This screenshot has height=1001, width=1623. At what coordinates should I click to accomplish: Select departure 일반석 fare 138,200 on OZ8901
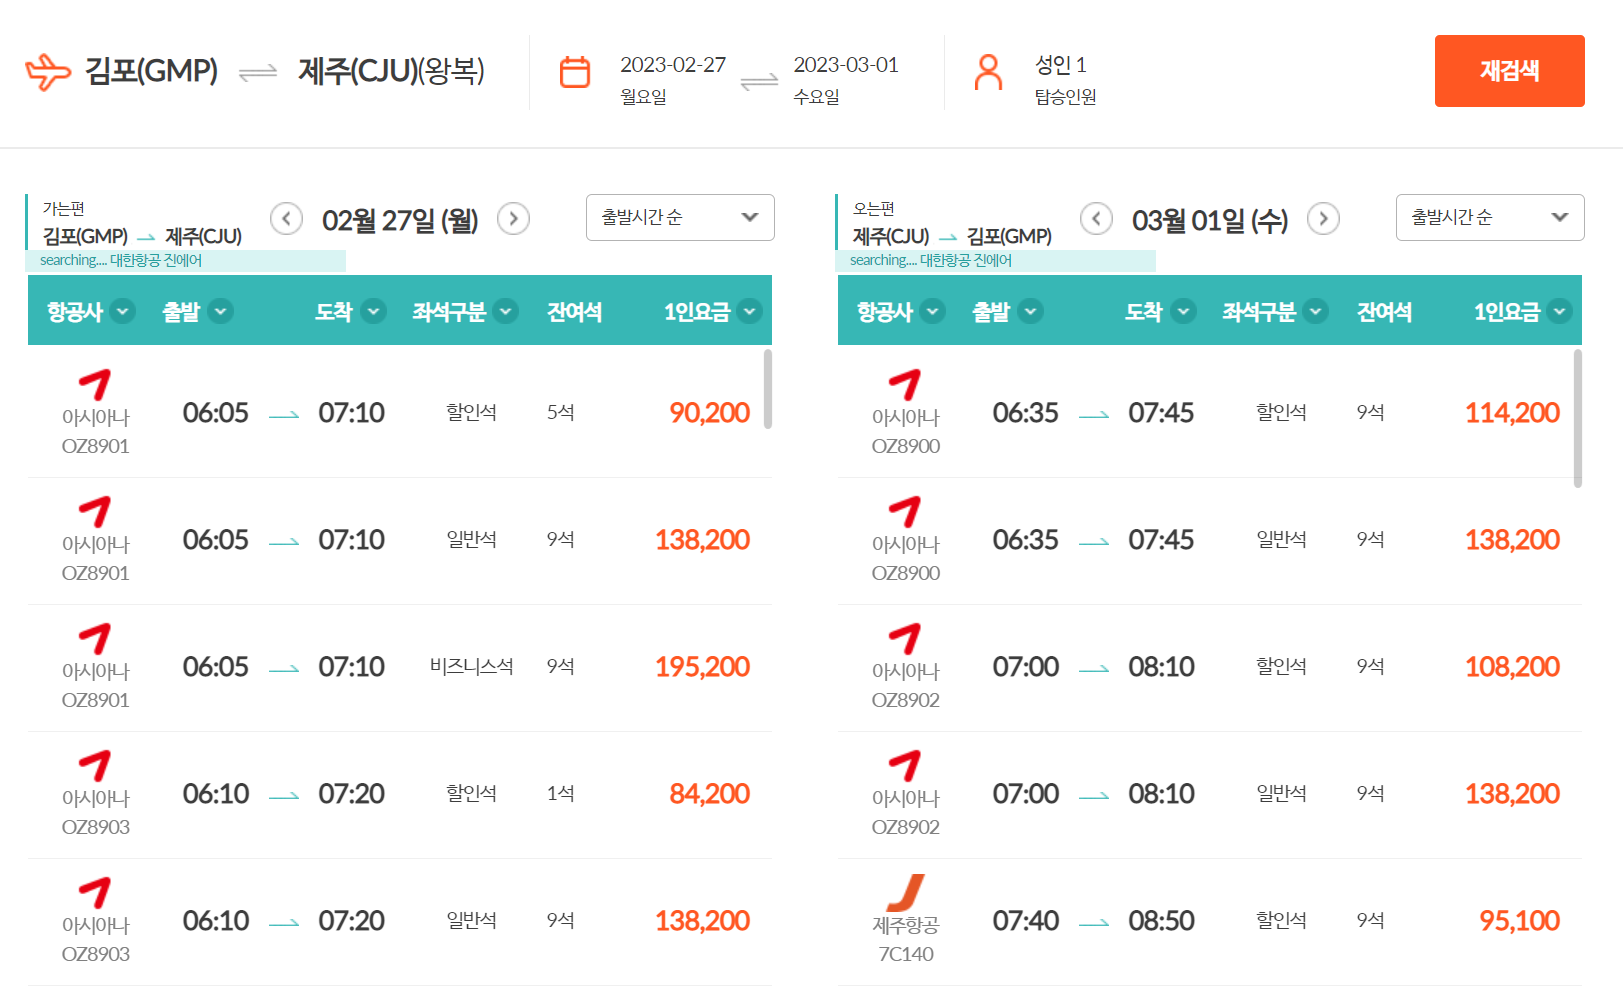pos(702,539)
